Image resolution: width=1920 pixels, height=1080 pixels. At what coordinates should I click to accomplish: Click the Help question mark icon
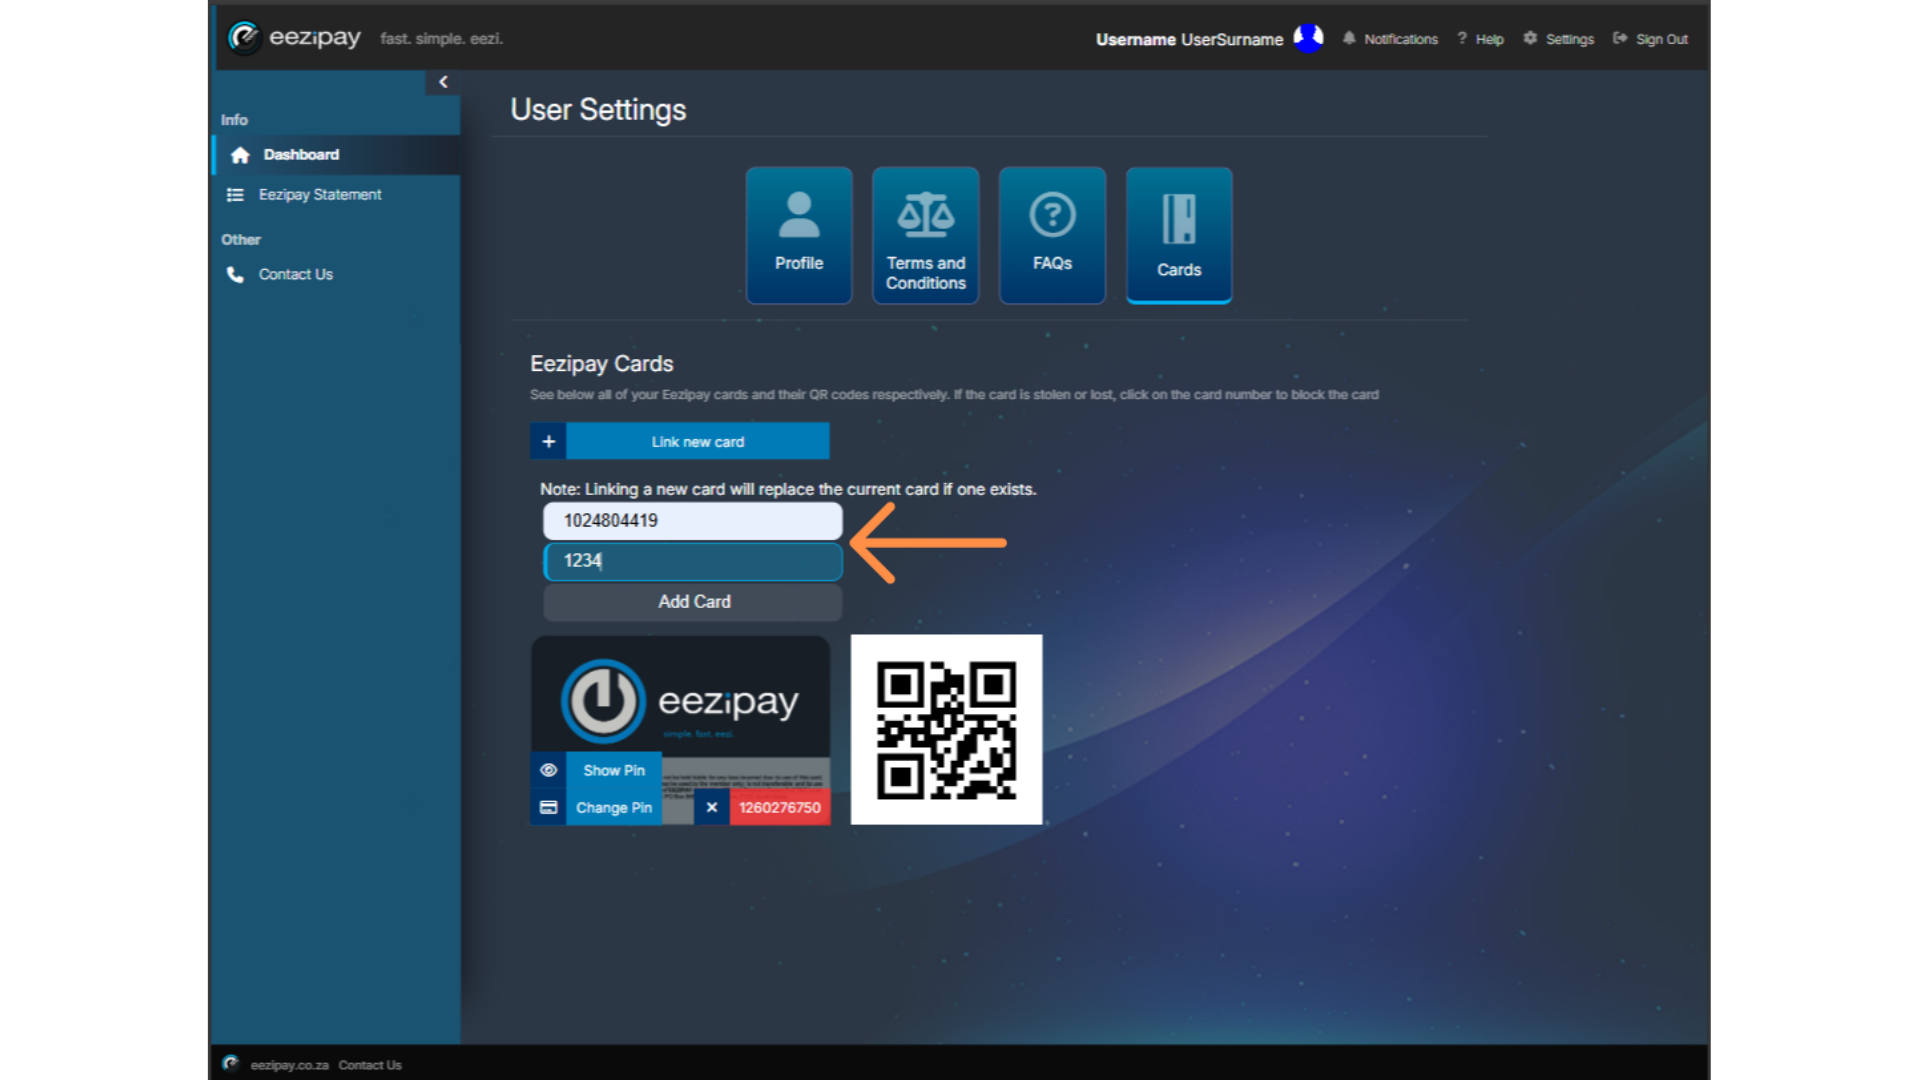pyautogui.click(x=1462, y=38)
